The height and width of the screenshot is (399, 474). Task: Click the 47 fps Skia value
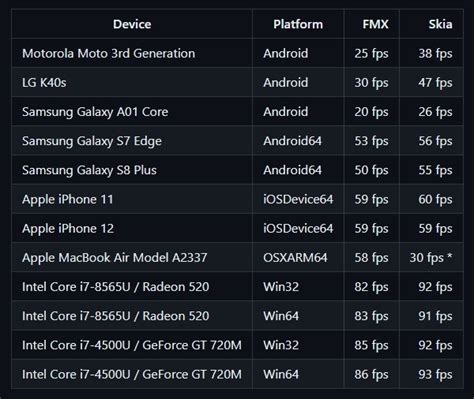pyautogui.click(x=435, y=83)
